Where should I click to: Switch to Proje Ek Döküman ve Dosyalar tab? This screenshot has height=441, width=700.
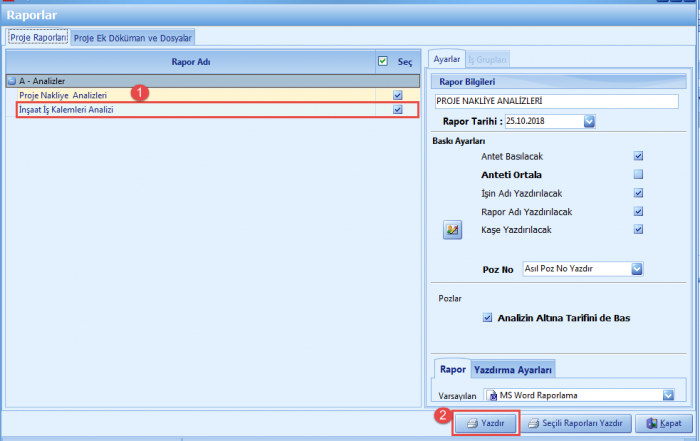133,37
